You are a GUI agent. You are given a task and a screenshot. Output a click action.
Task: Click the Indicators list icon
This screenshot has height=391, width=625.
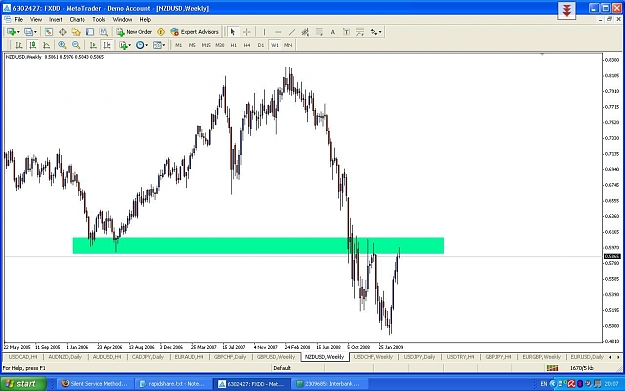123,45
